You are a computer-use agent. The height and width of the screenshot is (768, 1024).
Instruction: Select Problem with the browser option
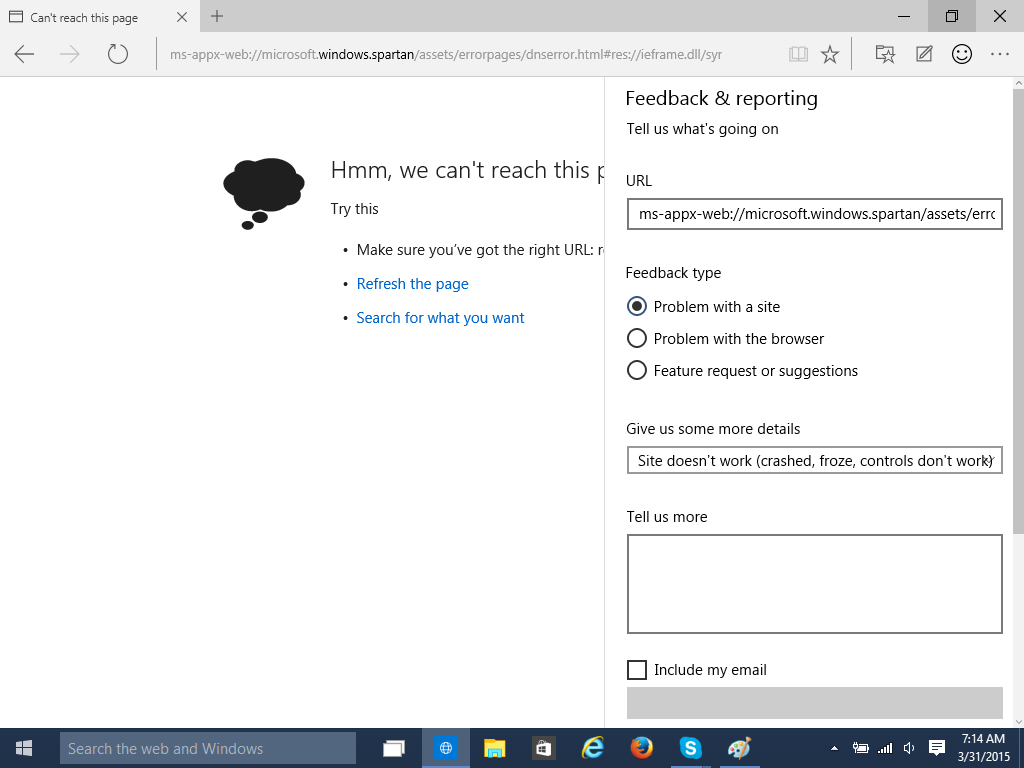tap(637, 338)
